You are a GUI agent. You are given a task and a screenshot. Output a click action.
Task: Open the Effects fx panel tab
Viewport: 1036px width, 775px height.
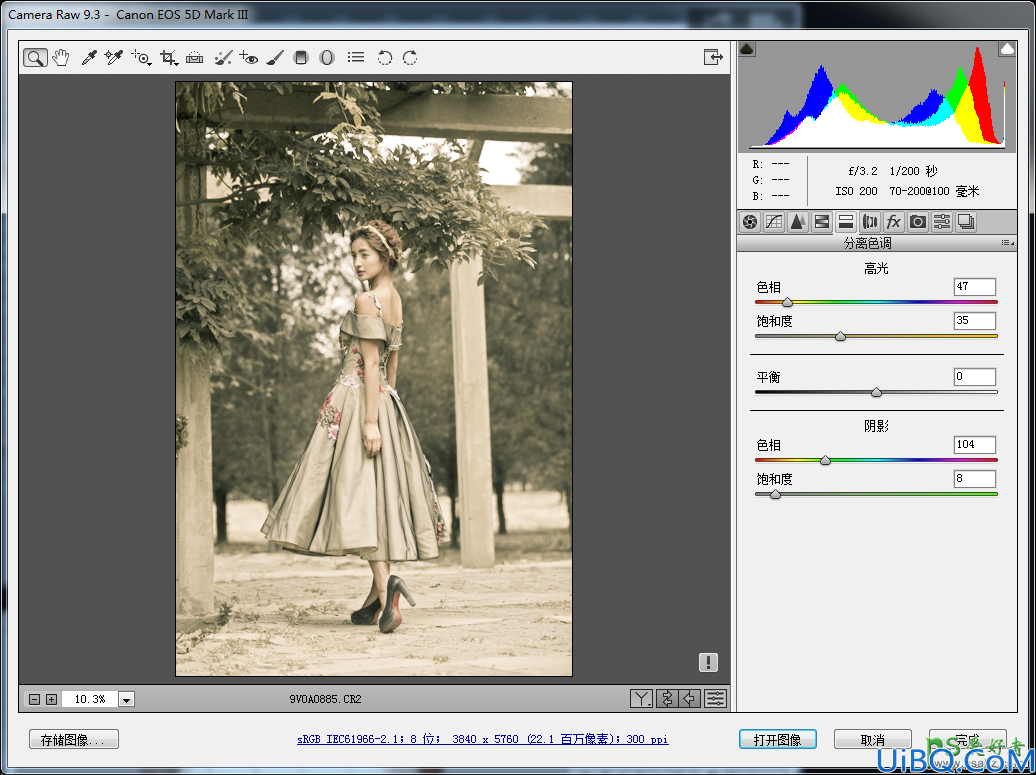point(894,222)
